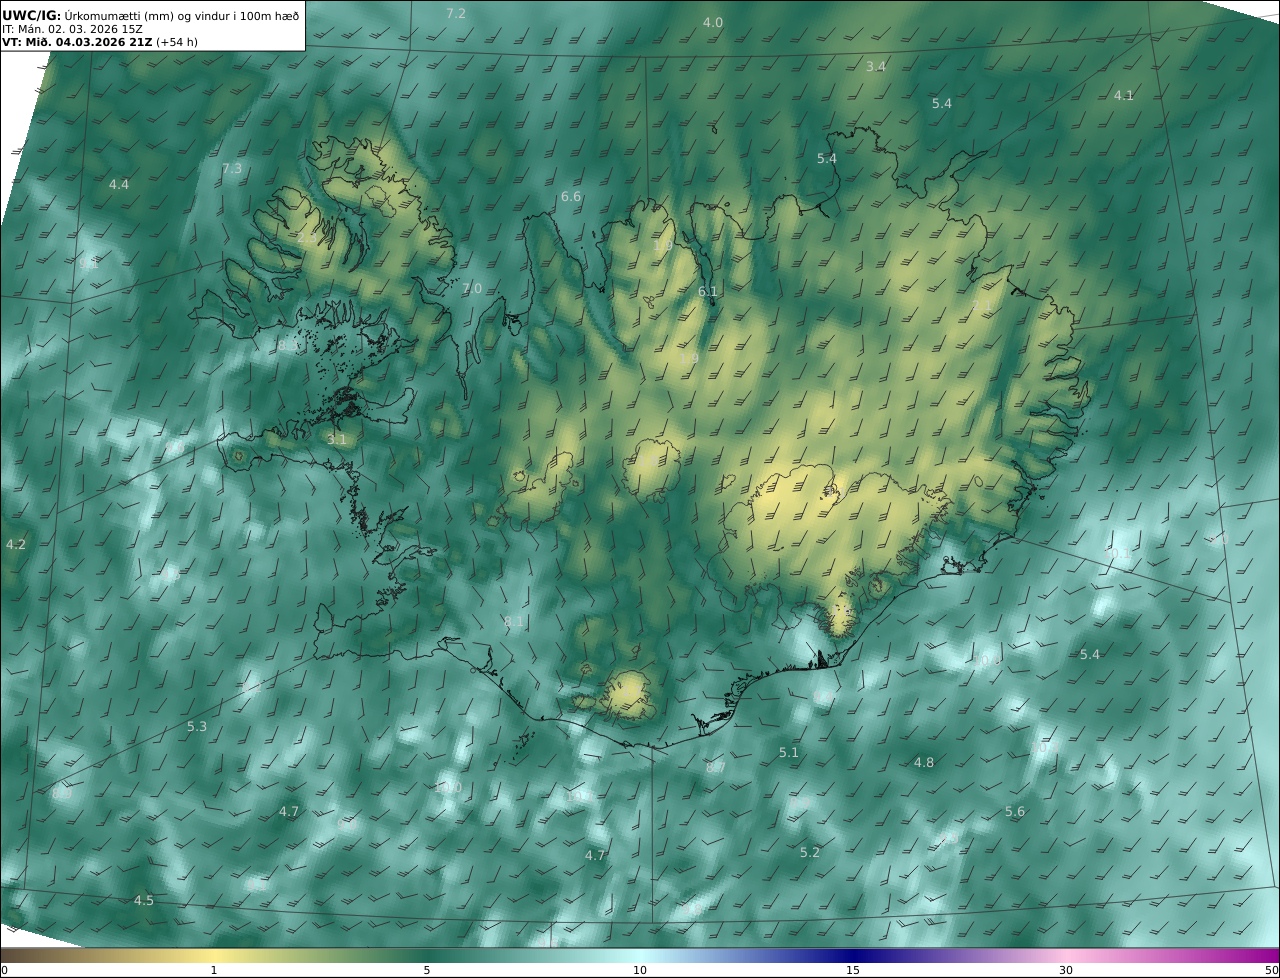The image size is (1280, 978).
Task: Click the map value '4.1'
Action: pyautogui.click(x=1124, y=95)
